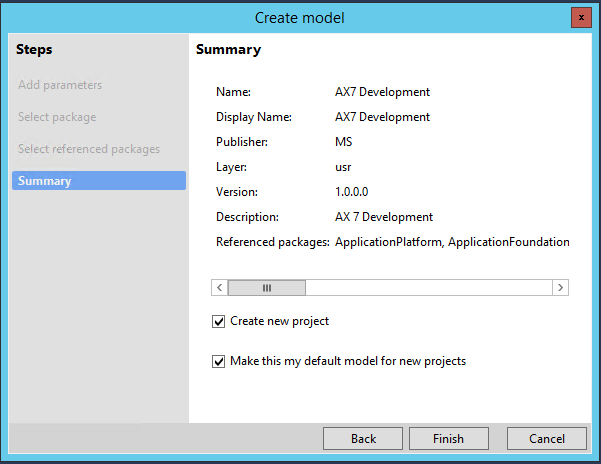Image resolution: width=601 pixels, height=464 pixels.
Task: Click the Description value AX 7 Development
Action: [384, 217]
